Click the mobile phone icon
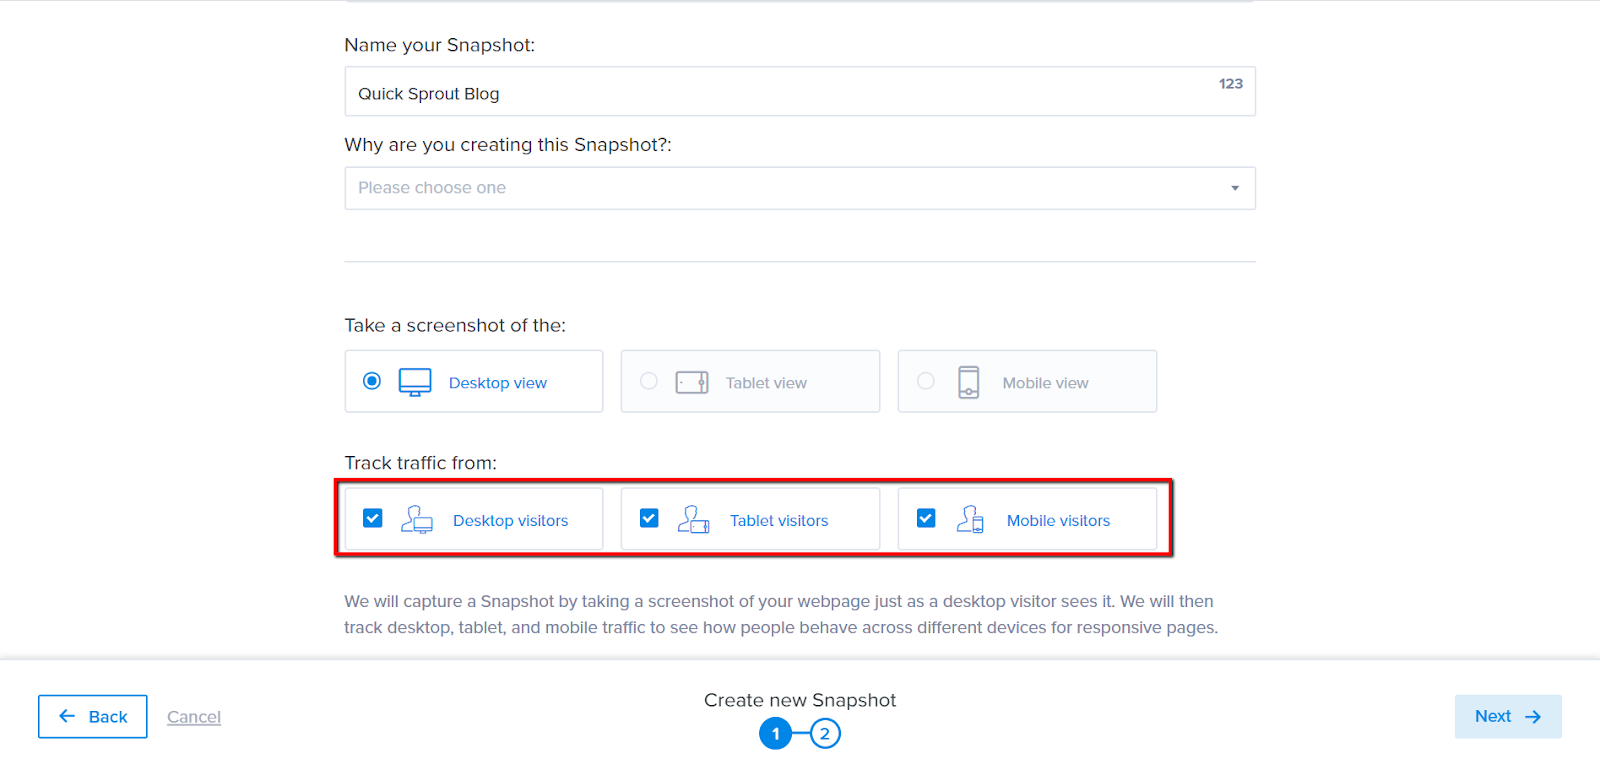 969,382
